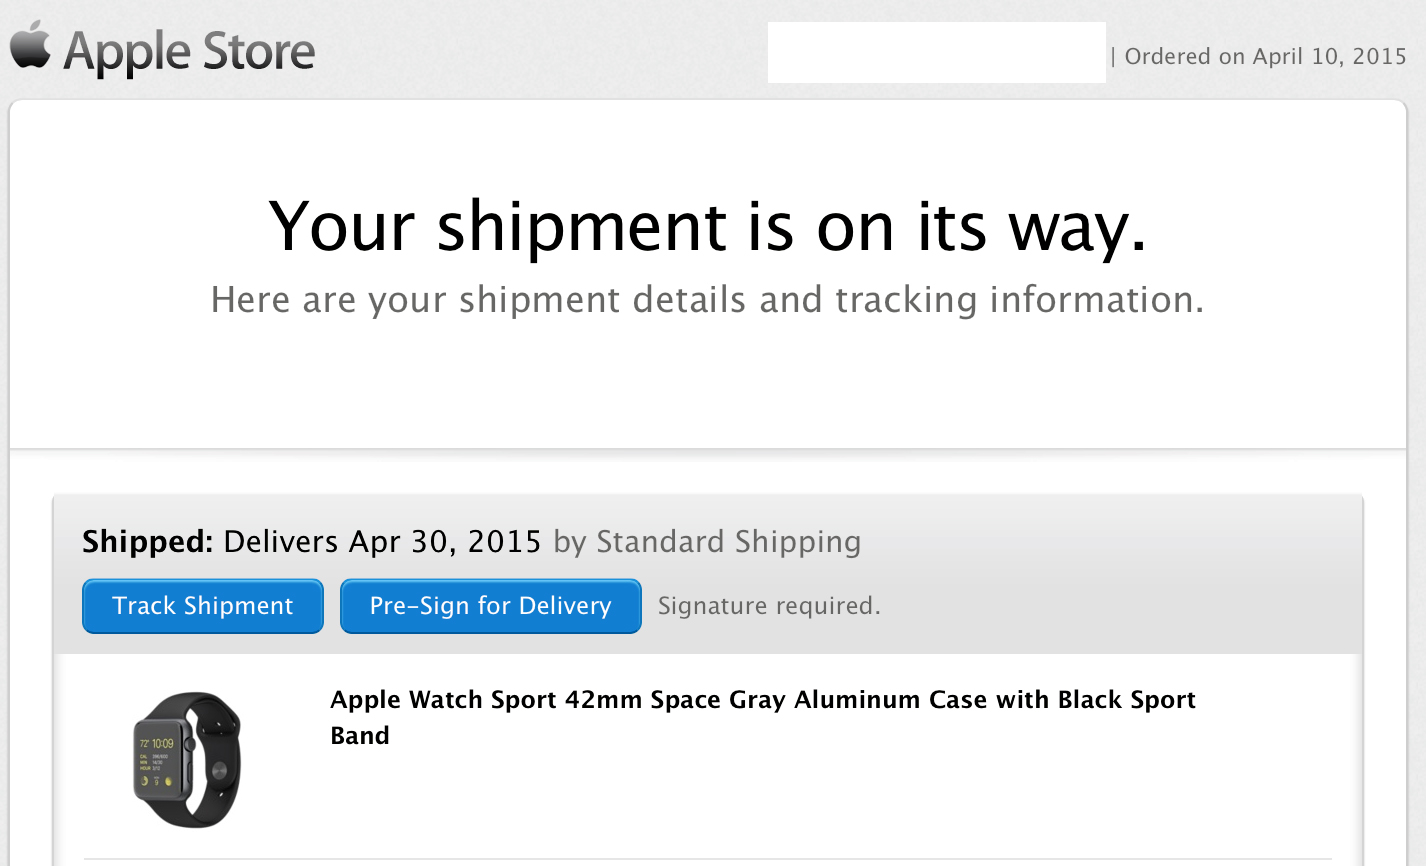Click the separator before Ordered on
The height and width of the screenshot is (866, 1426).
pyautogui.click(x=1113, y=57)
